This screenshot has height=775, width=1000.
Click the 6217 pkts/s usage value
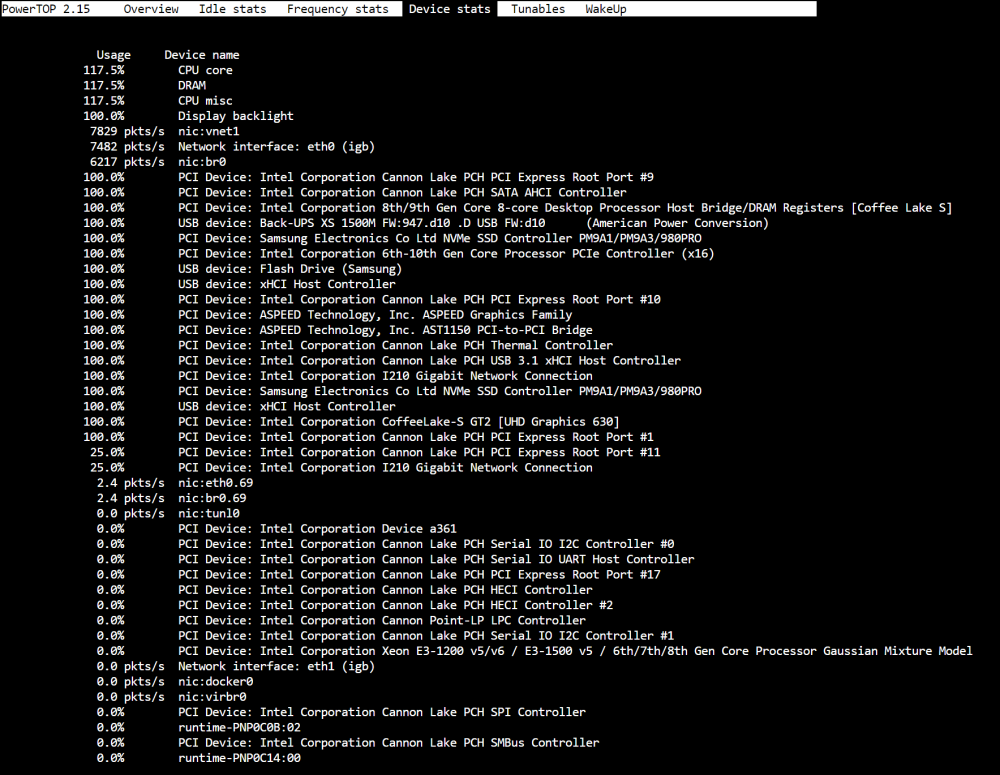click(x=127, y=162)
